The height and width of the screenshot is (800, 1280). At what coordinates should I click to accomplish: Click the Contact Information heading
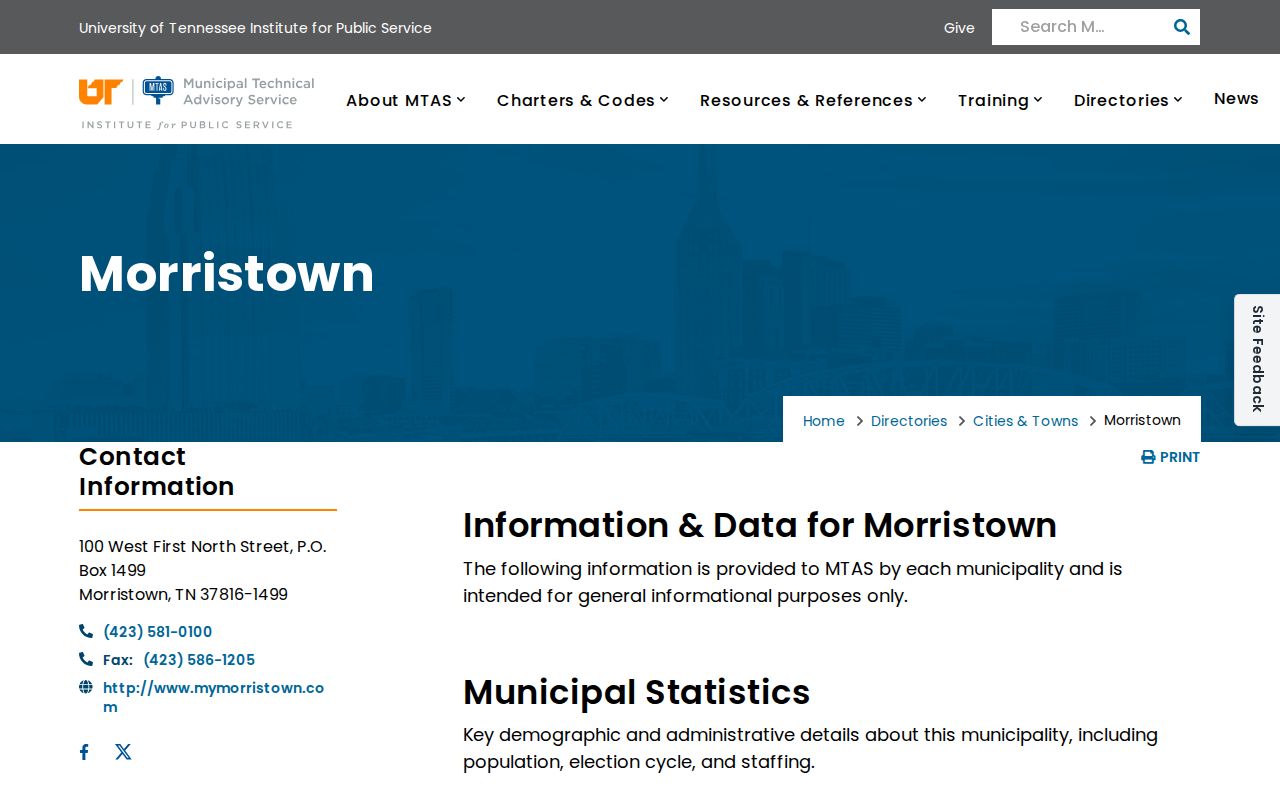(x=157, y=471)
